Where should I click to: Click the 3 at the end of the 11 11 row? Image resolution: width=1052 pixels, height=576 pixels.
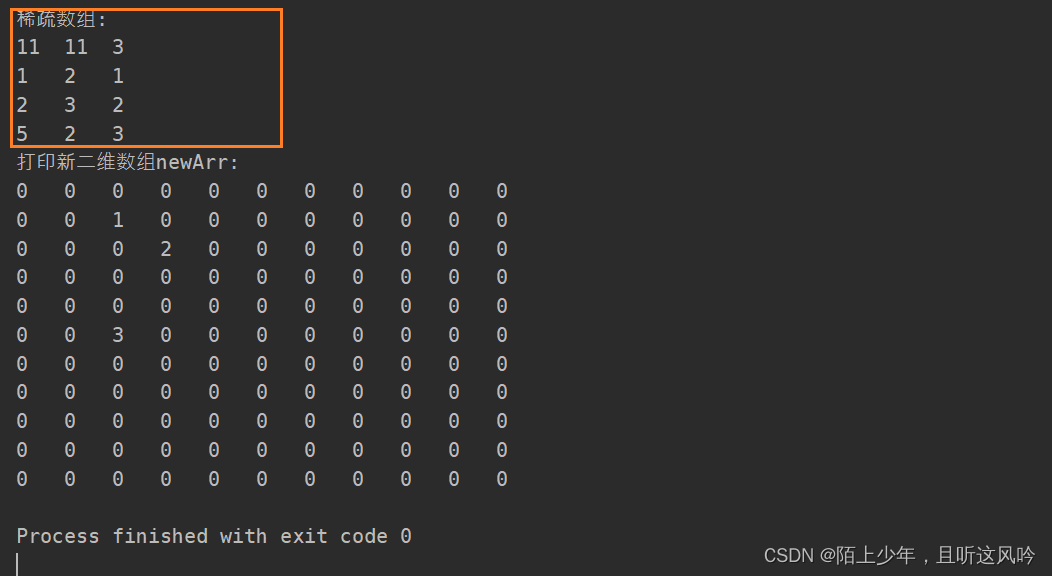coord(118,47)
